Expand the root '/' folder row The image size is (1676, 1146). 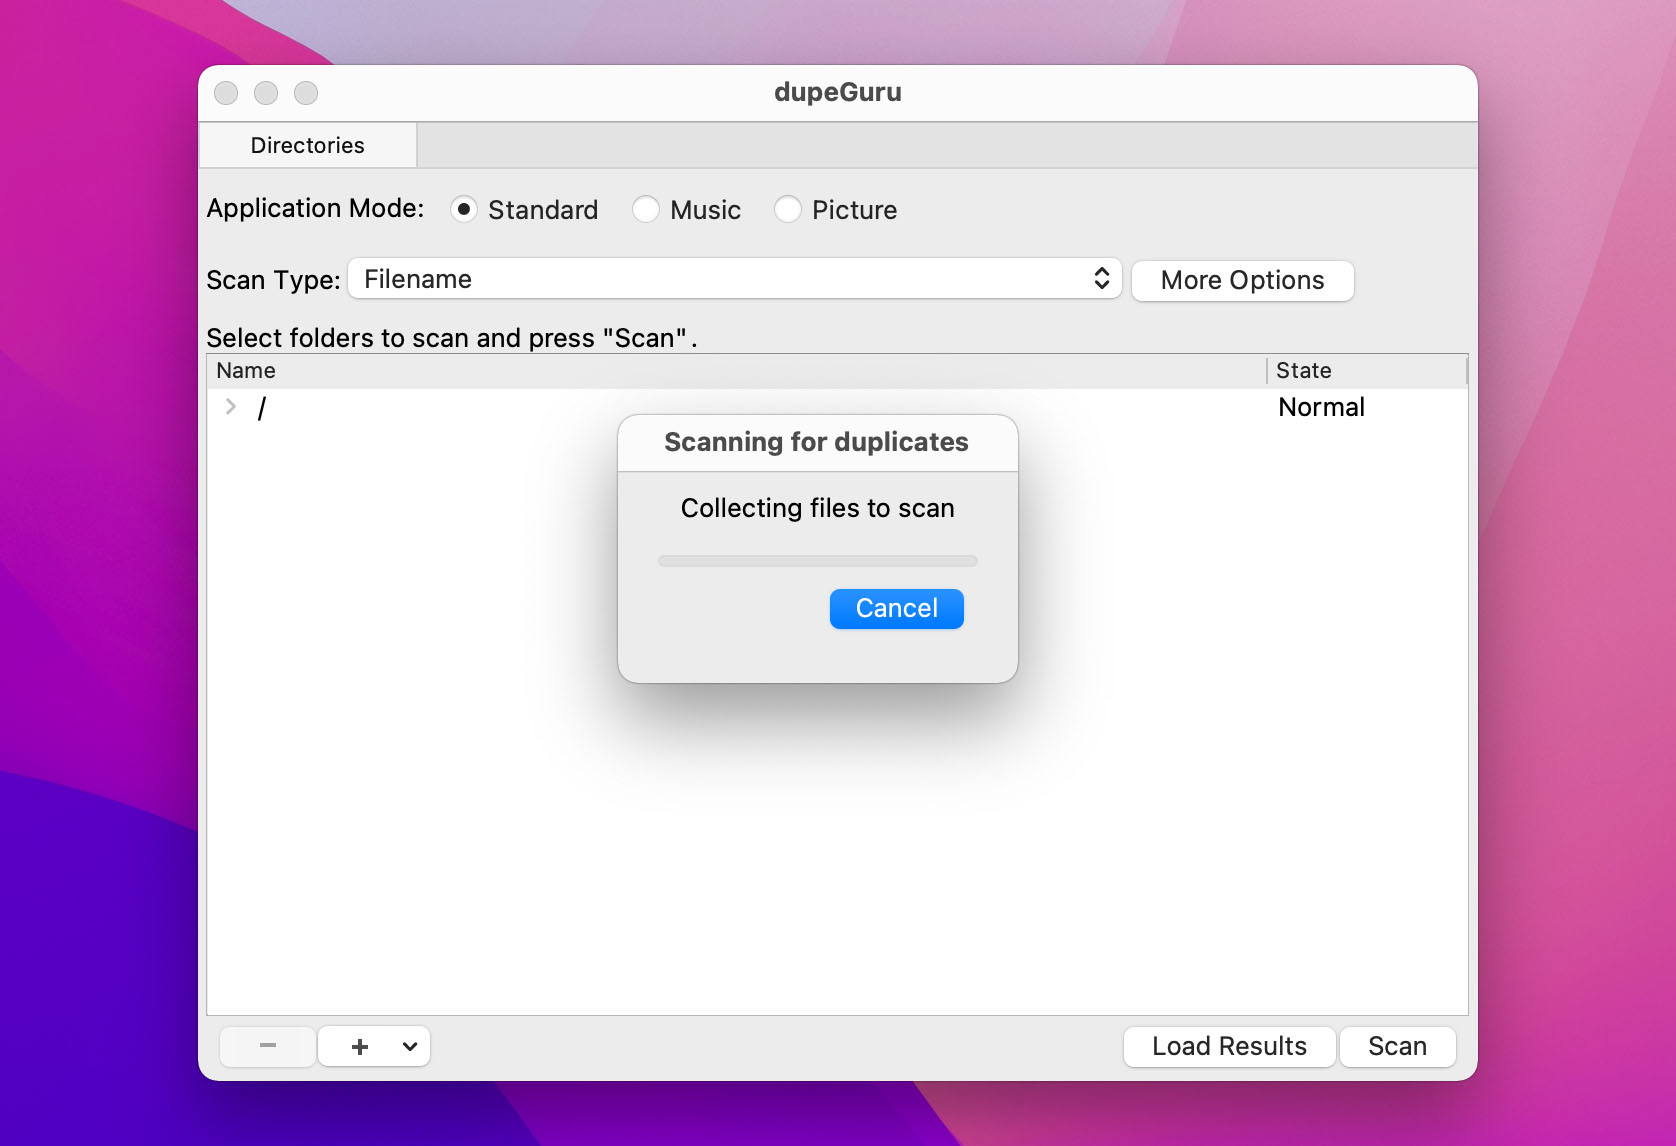coord(231,406)
